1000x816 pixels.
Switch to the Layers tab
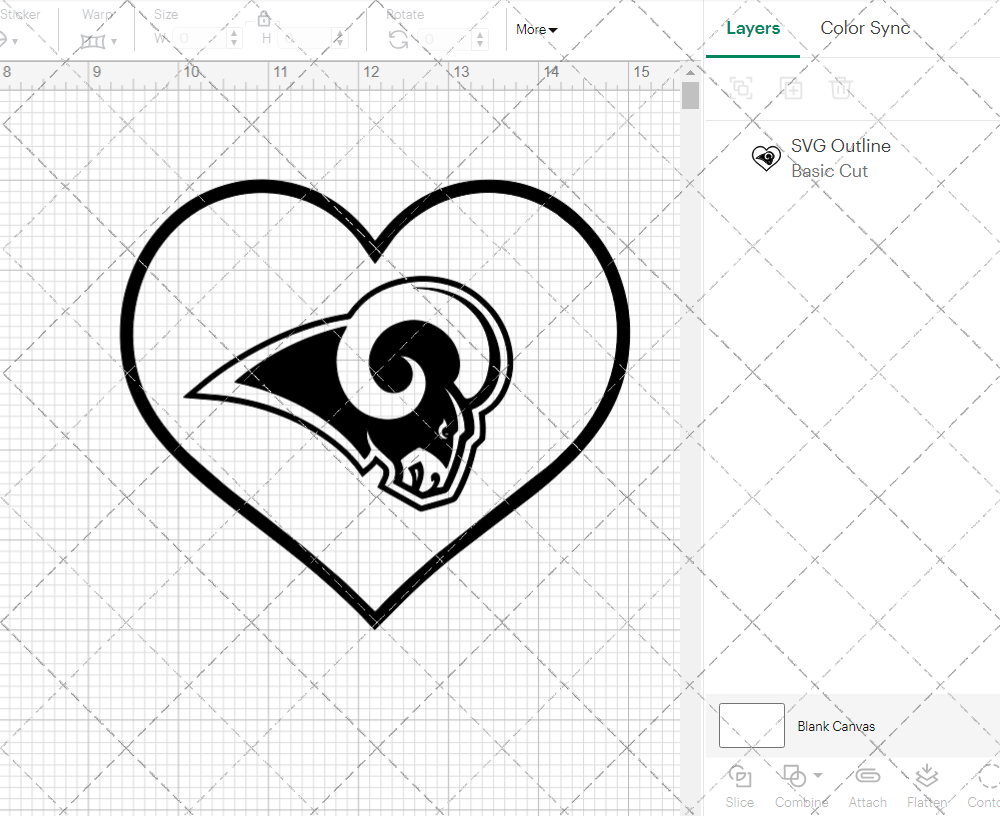753,29
